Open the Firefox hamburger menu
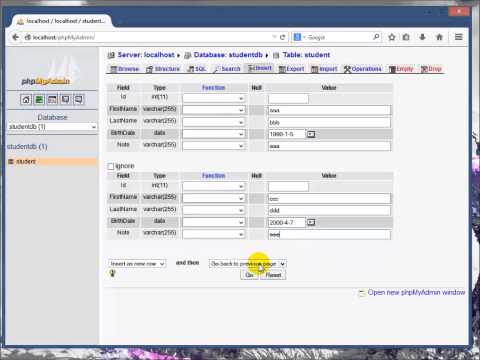This screenshot has height=360, width=480. [459, 37]
